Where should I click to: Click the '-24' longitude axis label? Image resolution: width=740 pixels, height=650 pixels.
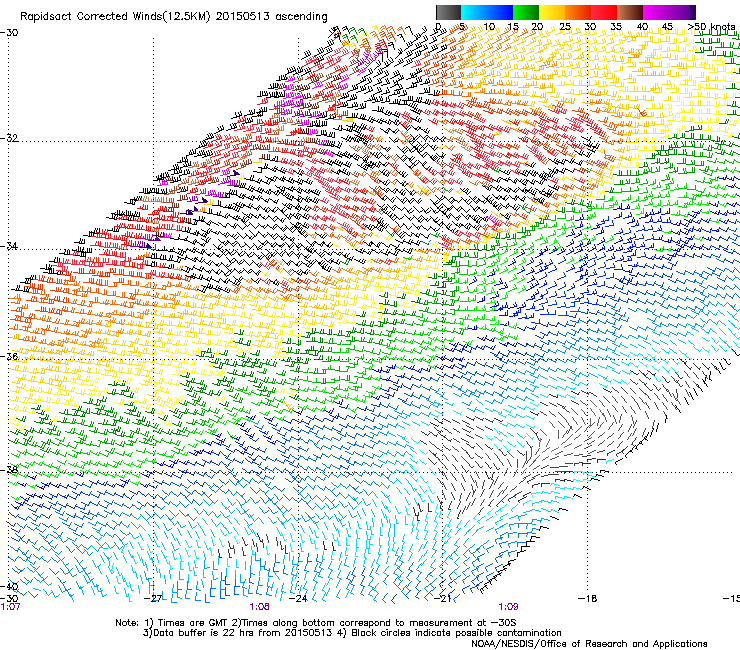299,598
